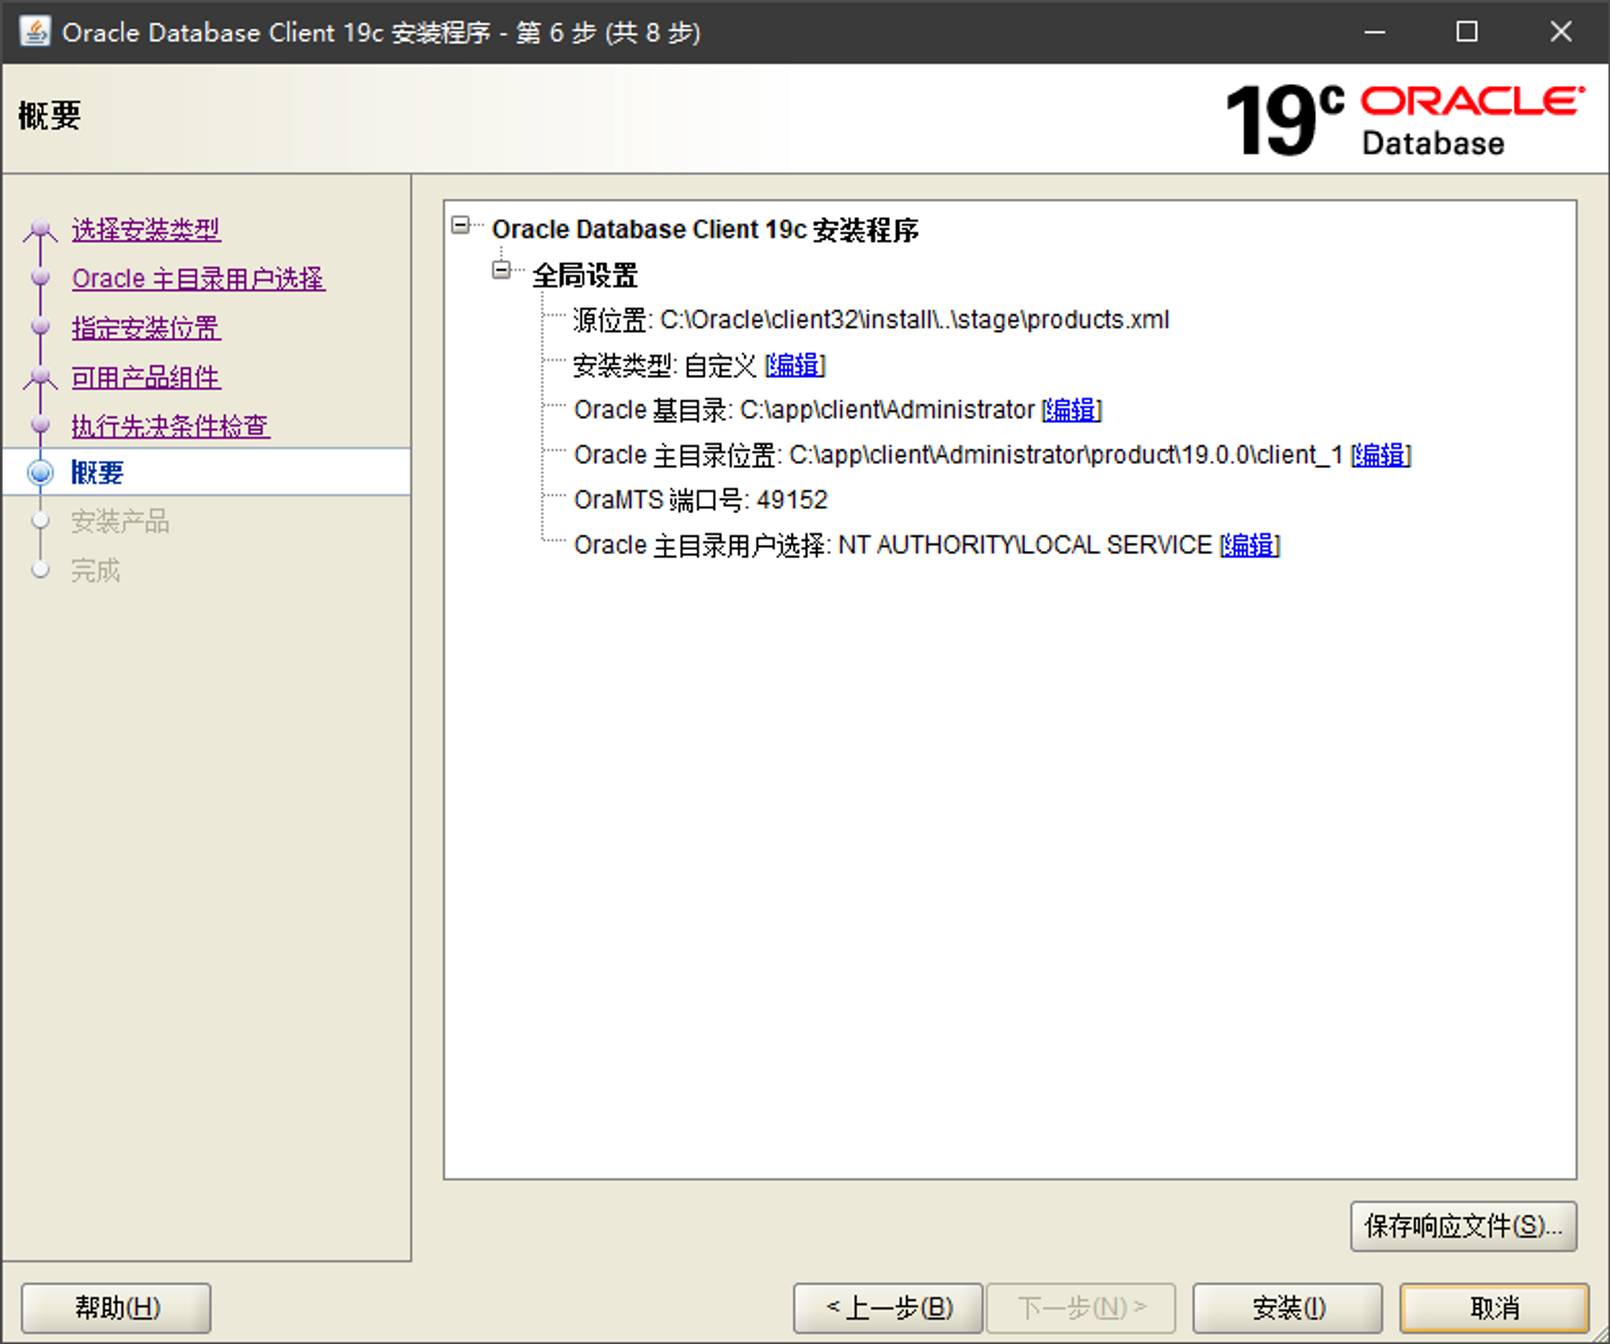Select the OraMTS 端口号 tree entry
The width and height of the screenshot is (1610, 1344).
(x=700, y=500)
